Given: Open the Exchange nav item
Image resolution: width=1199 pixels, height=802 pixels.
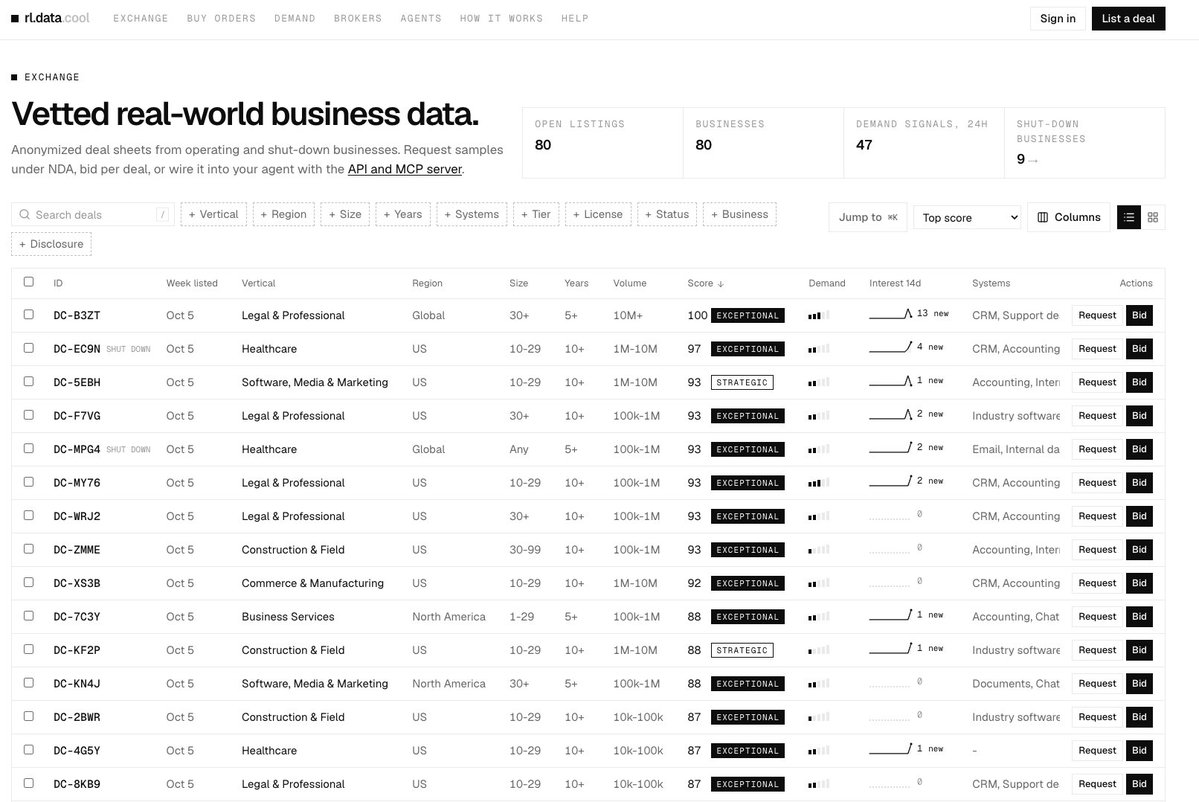Looking at the screenshot, I should tap(141, 18).
